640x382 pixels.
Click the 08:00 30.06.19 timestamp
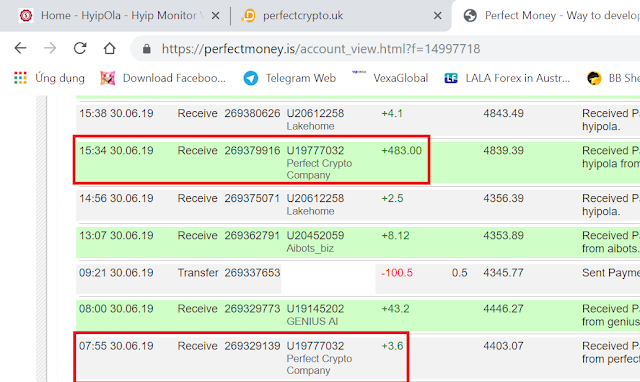click(116, 309)
